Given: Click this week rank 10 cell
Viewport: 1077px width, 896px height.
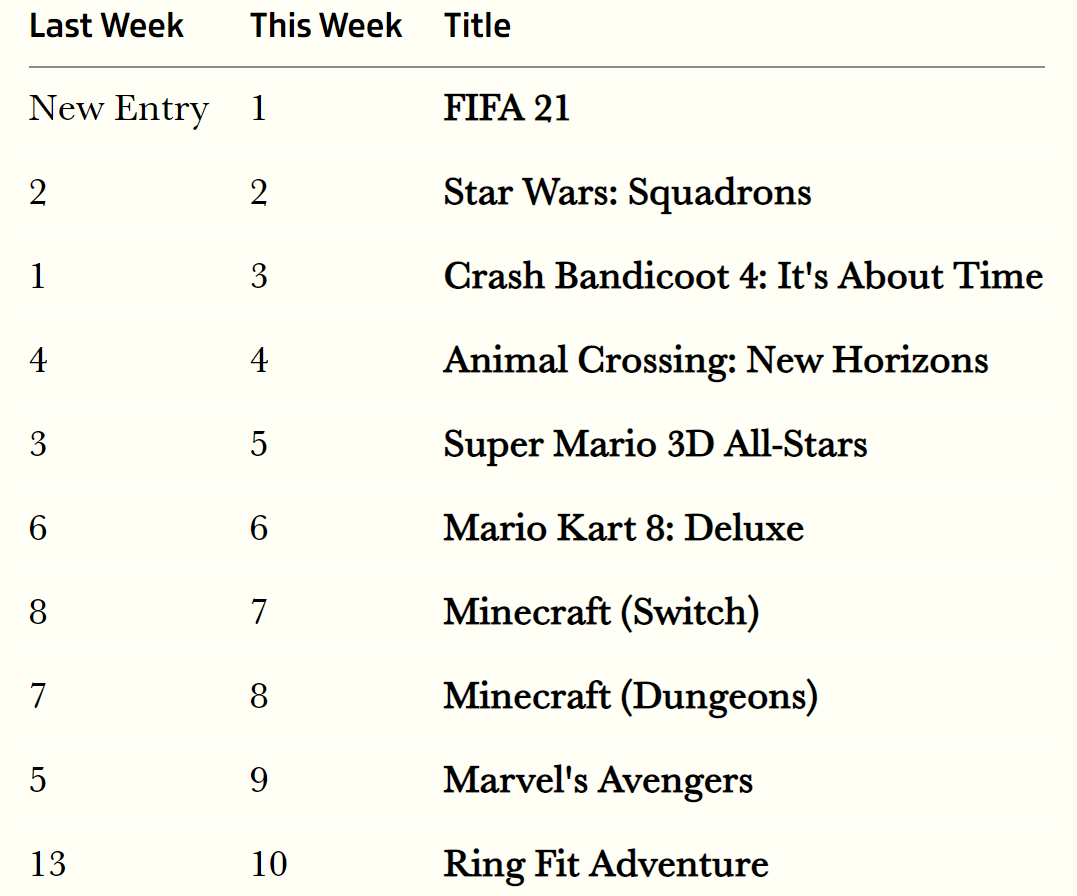Looking at the screenshot, I should (269, 864).
